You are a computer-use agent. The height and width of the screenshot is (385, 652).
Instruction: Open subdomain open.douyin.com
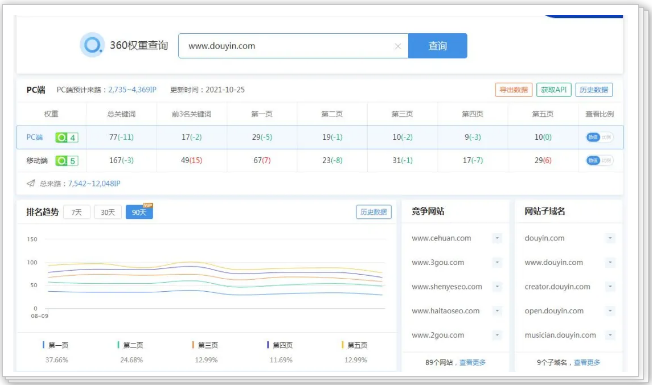pyautogui.click(x=554, y=311)
